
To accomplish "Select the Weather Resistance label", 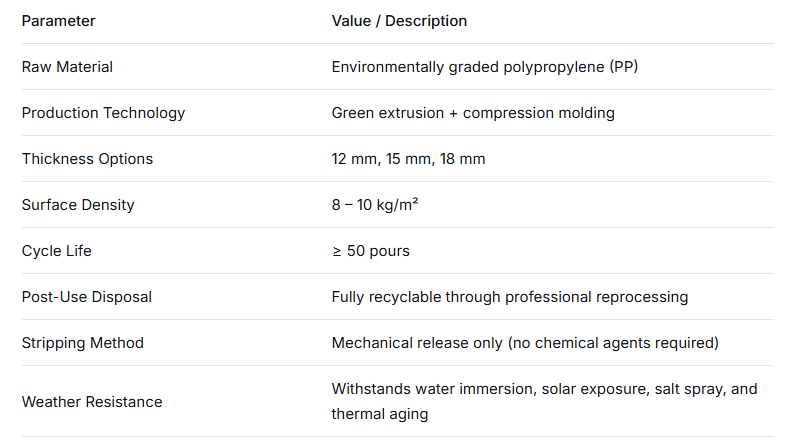I will (x=92, y=401).
